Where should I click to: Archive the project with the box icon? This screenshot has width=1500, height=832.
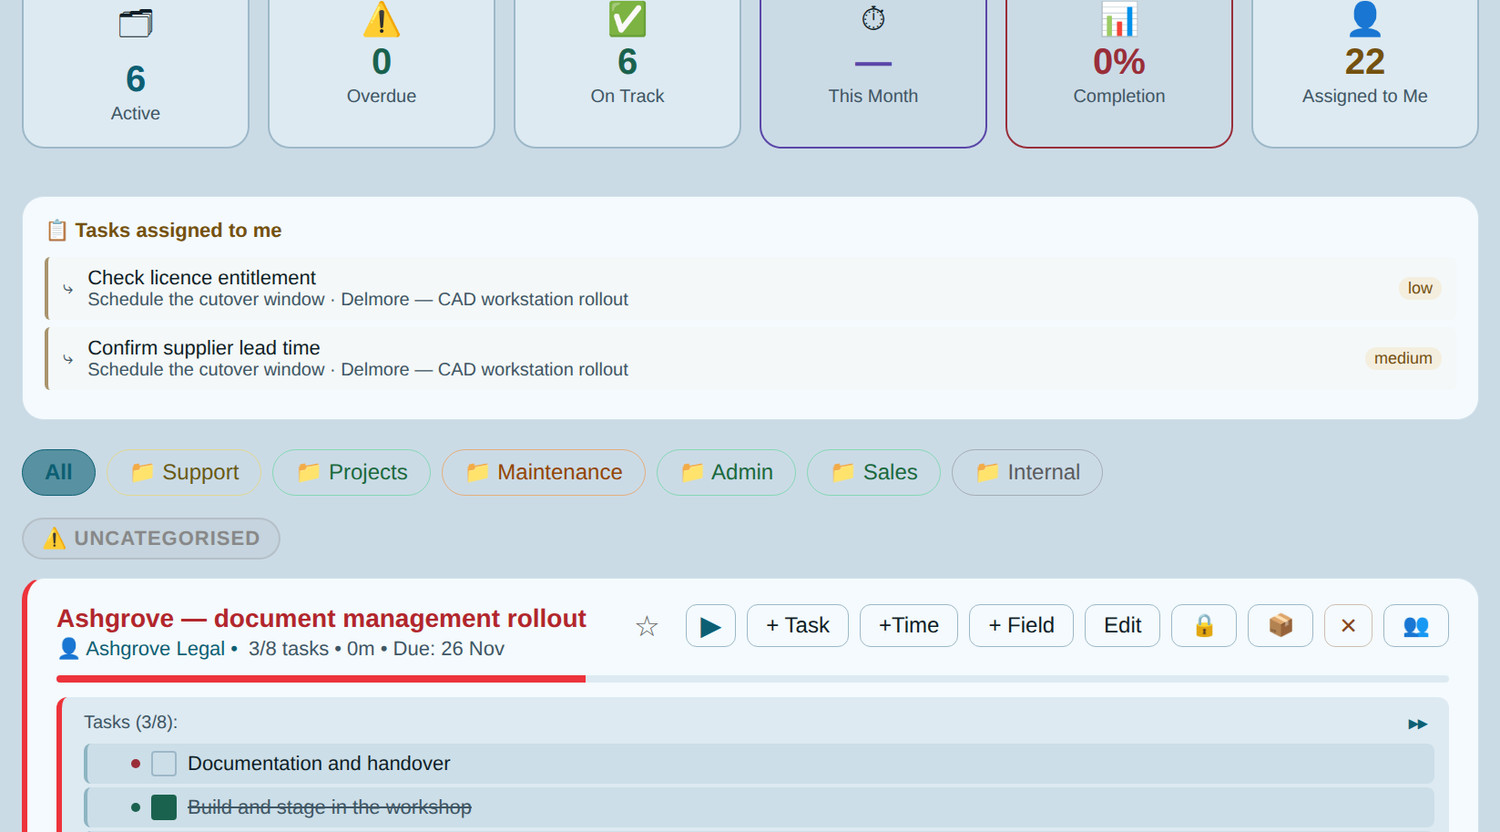tap(1280, 626)
